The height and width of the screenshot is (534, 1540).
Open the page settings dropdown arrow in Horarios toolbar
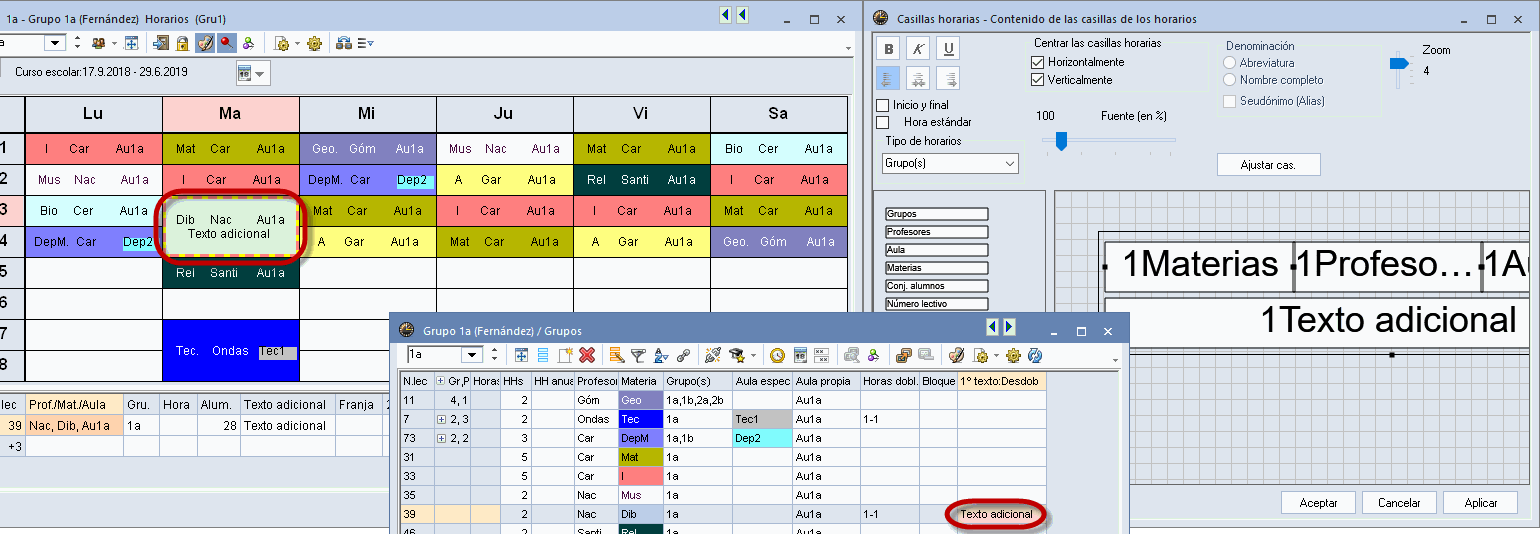tap(297, 44)
